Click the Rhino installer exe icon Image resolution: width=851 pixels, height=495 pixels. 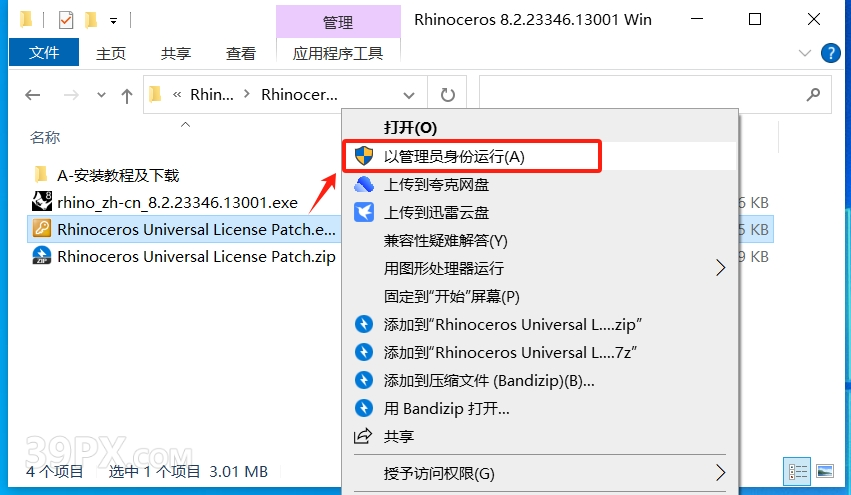click(42, 201)
